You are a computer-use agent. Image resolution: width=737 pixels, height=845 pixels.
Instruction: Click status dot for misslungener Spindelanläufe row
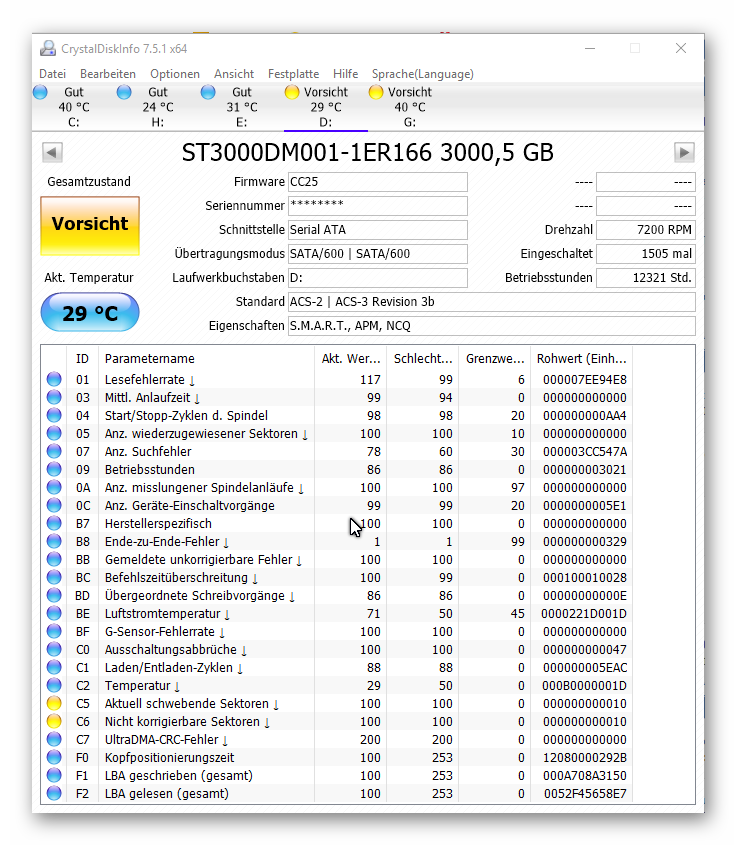click(54, 488)
